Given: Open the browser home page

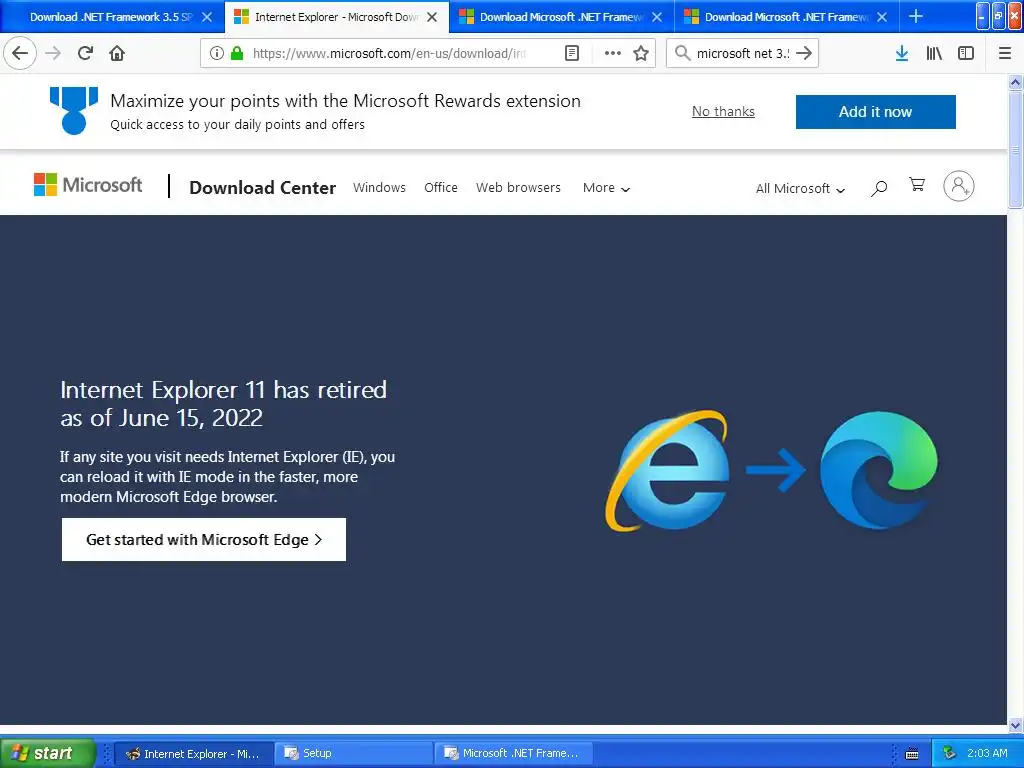Looking at the screenshot, I should coord(117,53).
